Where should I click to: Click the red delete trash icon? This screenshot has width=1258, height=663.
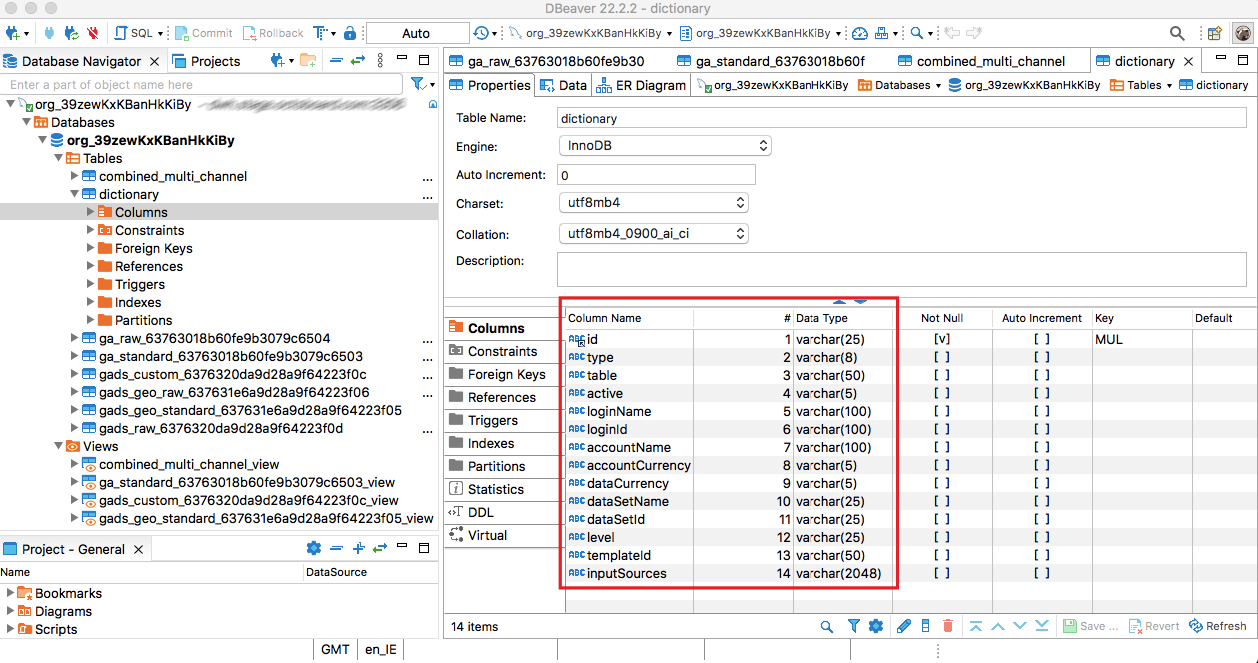948,626
